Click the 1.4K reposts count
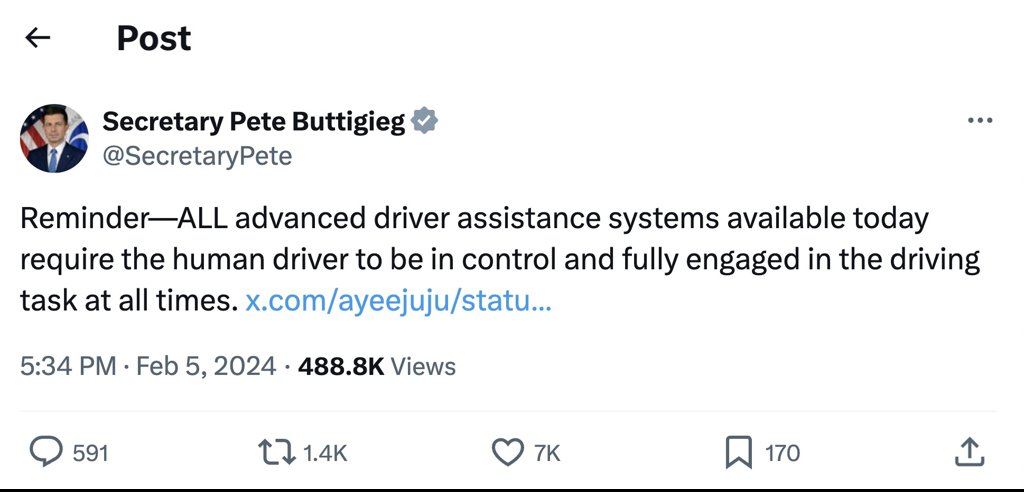The width and height of the screenshot is (1024, 492). pos(325,454)
